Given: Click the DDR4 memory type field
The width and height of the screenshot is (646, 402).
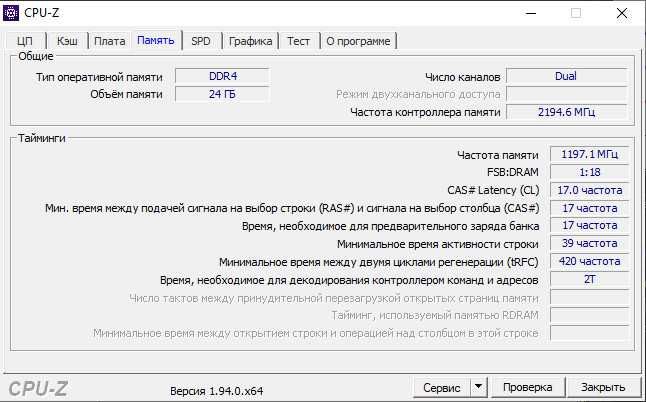Looking at the screenshot, I should (222, 76).
